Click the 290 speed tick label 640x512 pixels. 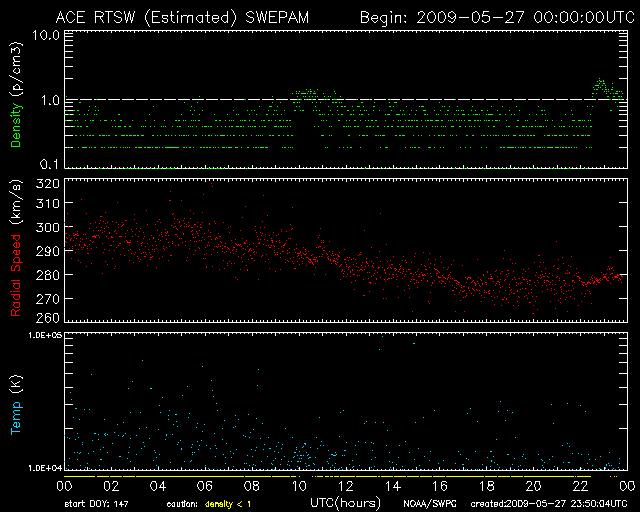[48, 251]
